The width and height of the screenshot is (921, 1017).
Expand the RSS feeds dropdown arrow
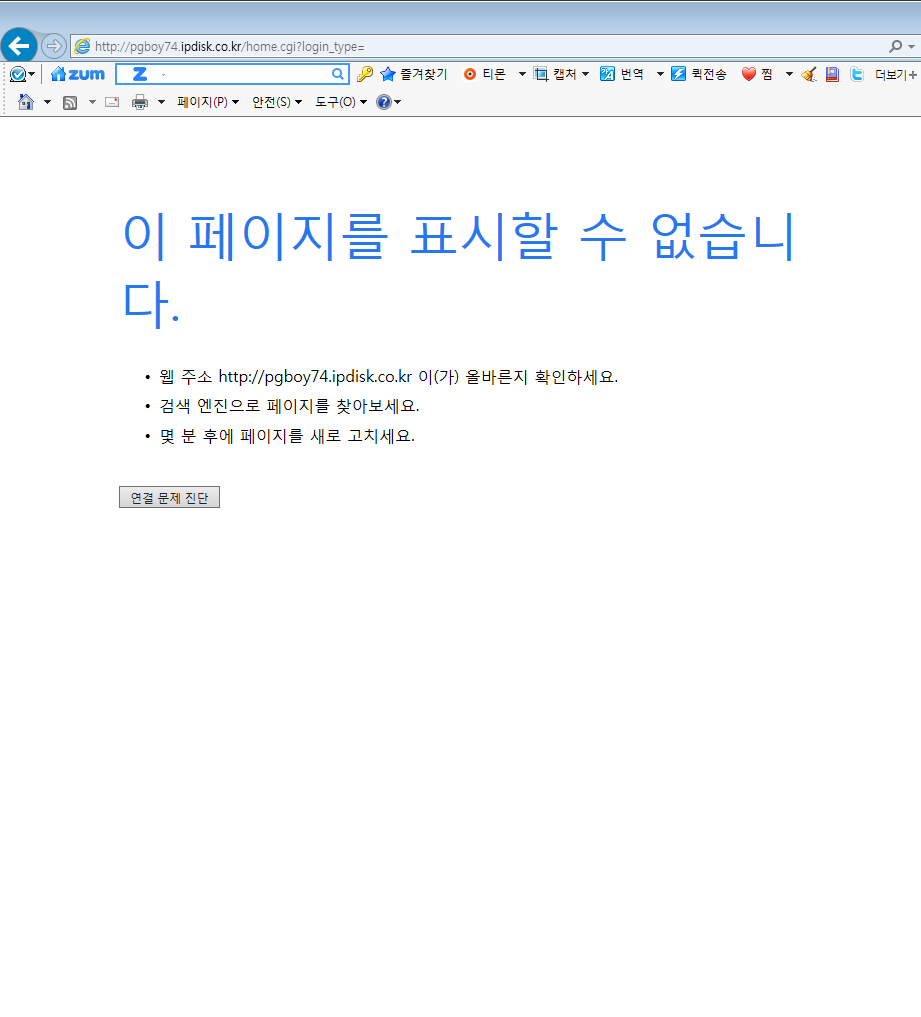[x=92, y=102]
